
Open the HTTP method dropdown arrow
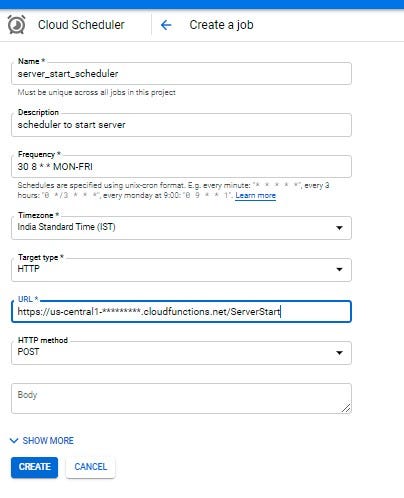[x=339, y=353]
